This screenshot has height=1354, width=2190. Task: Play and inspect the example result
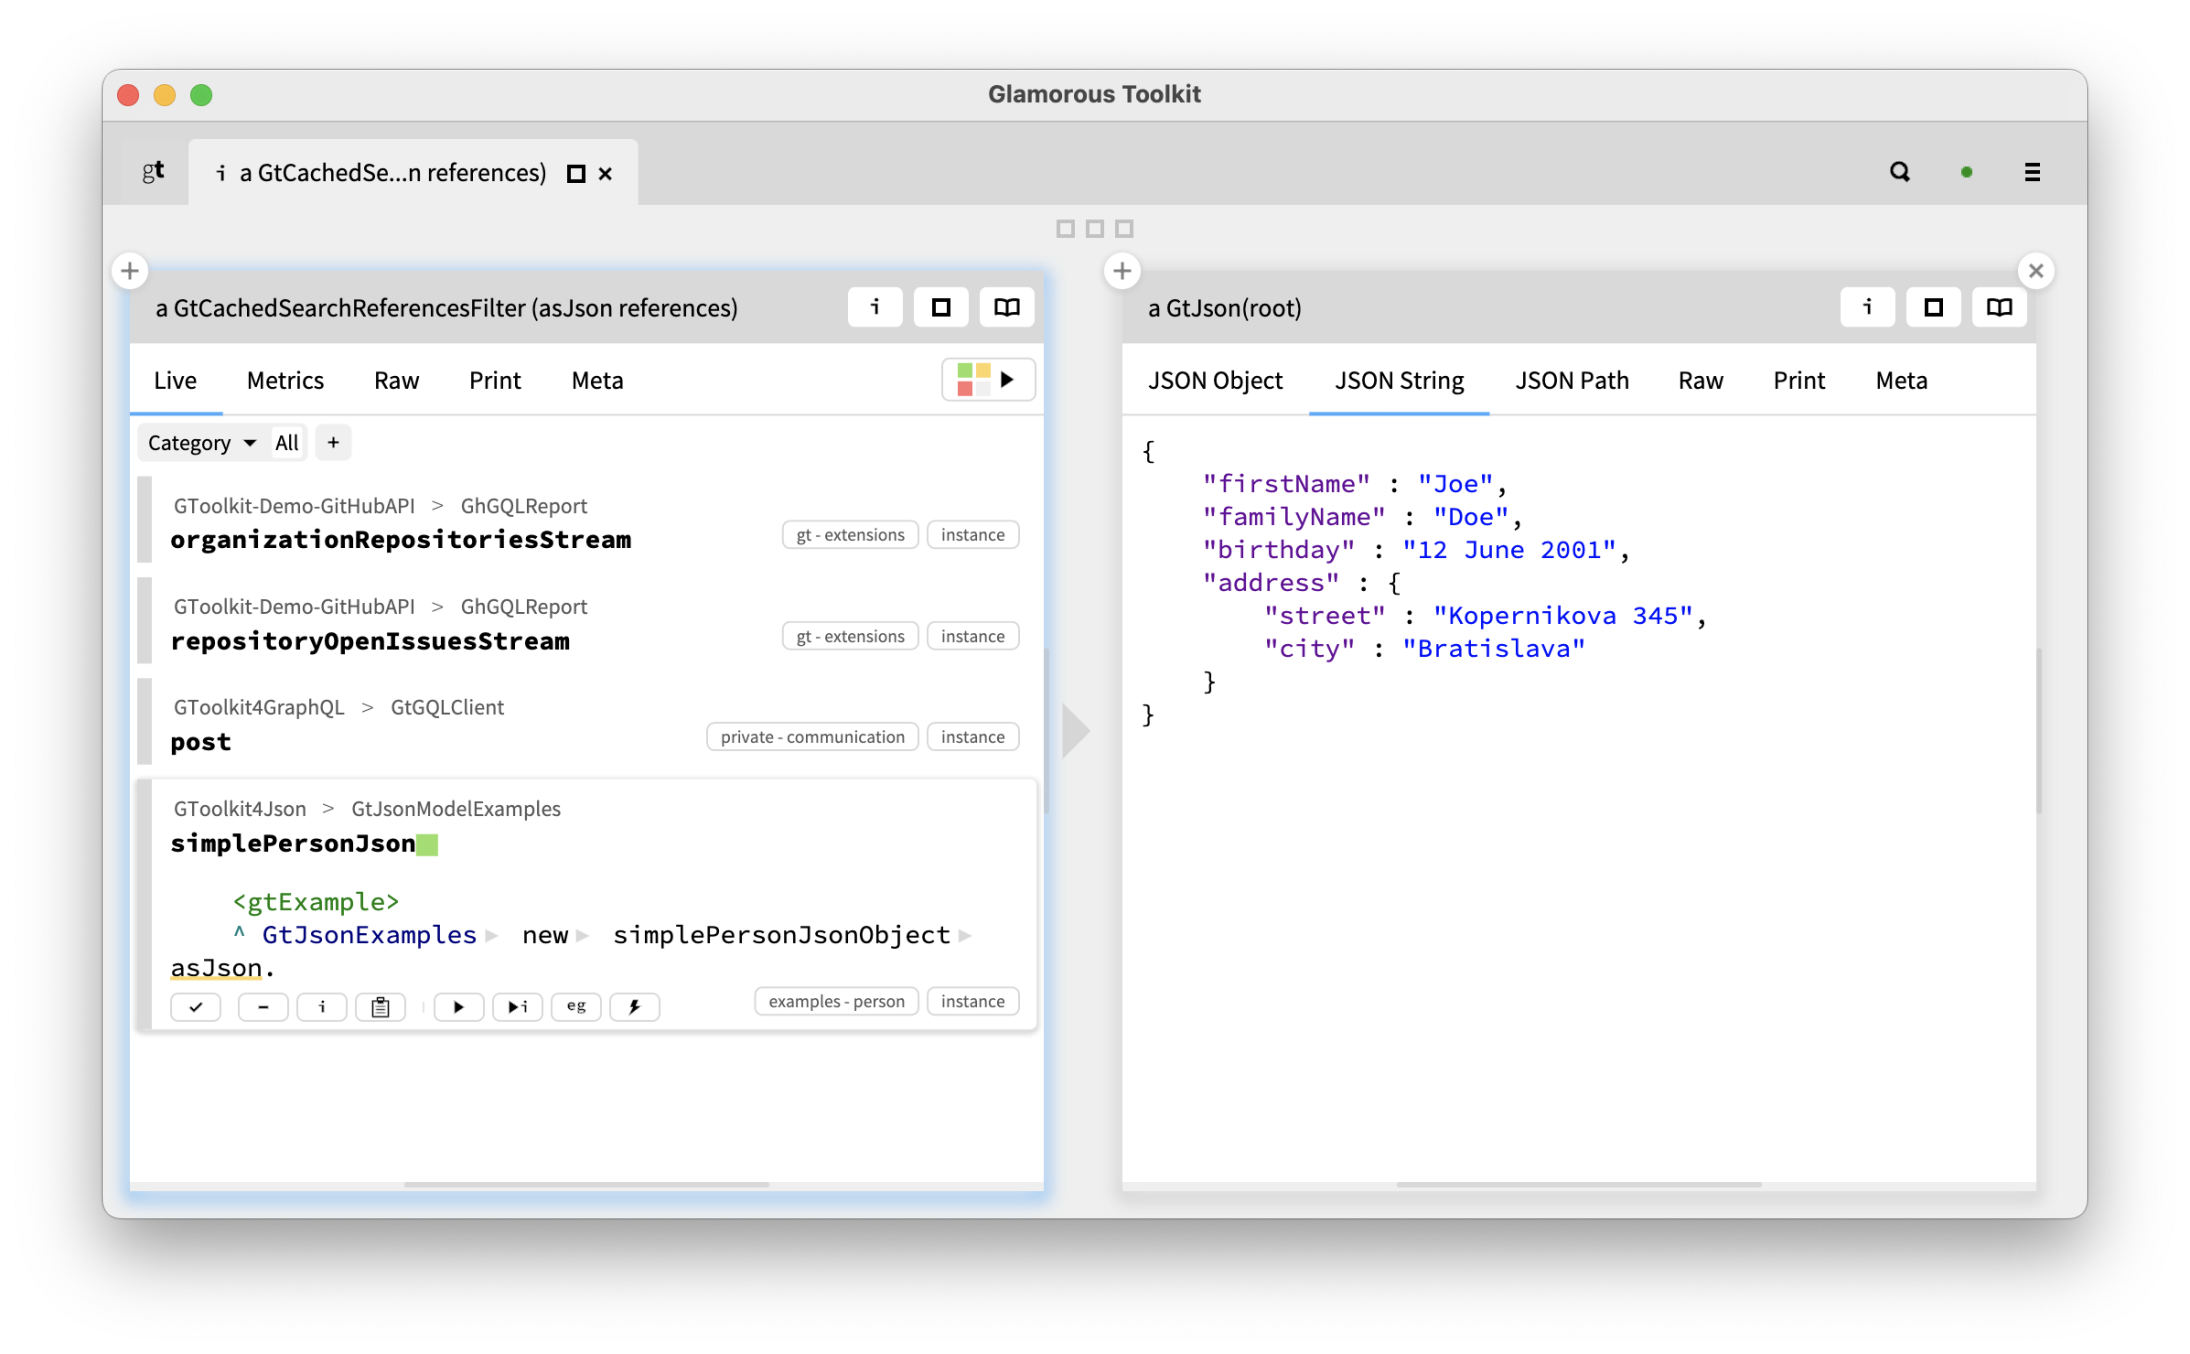tap(517, 1007)
